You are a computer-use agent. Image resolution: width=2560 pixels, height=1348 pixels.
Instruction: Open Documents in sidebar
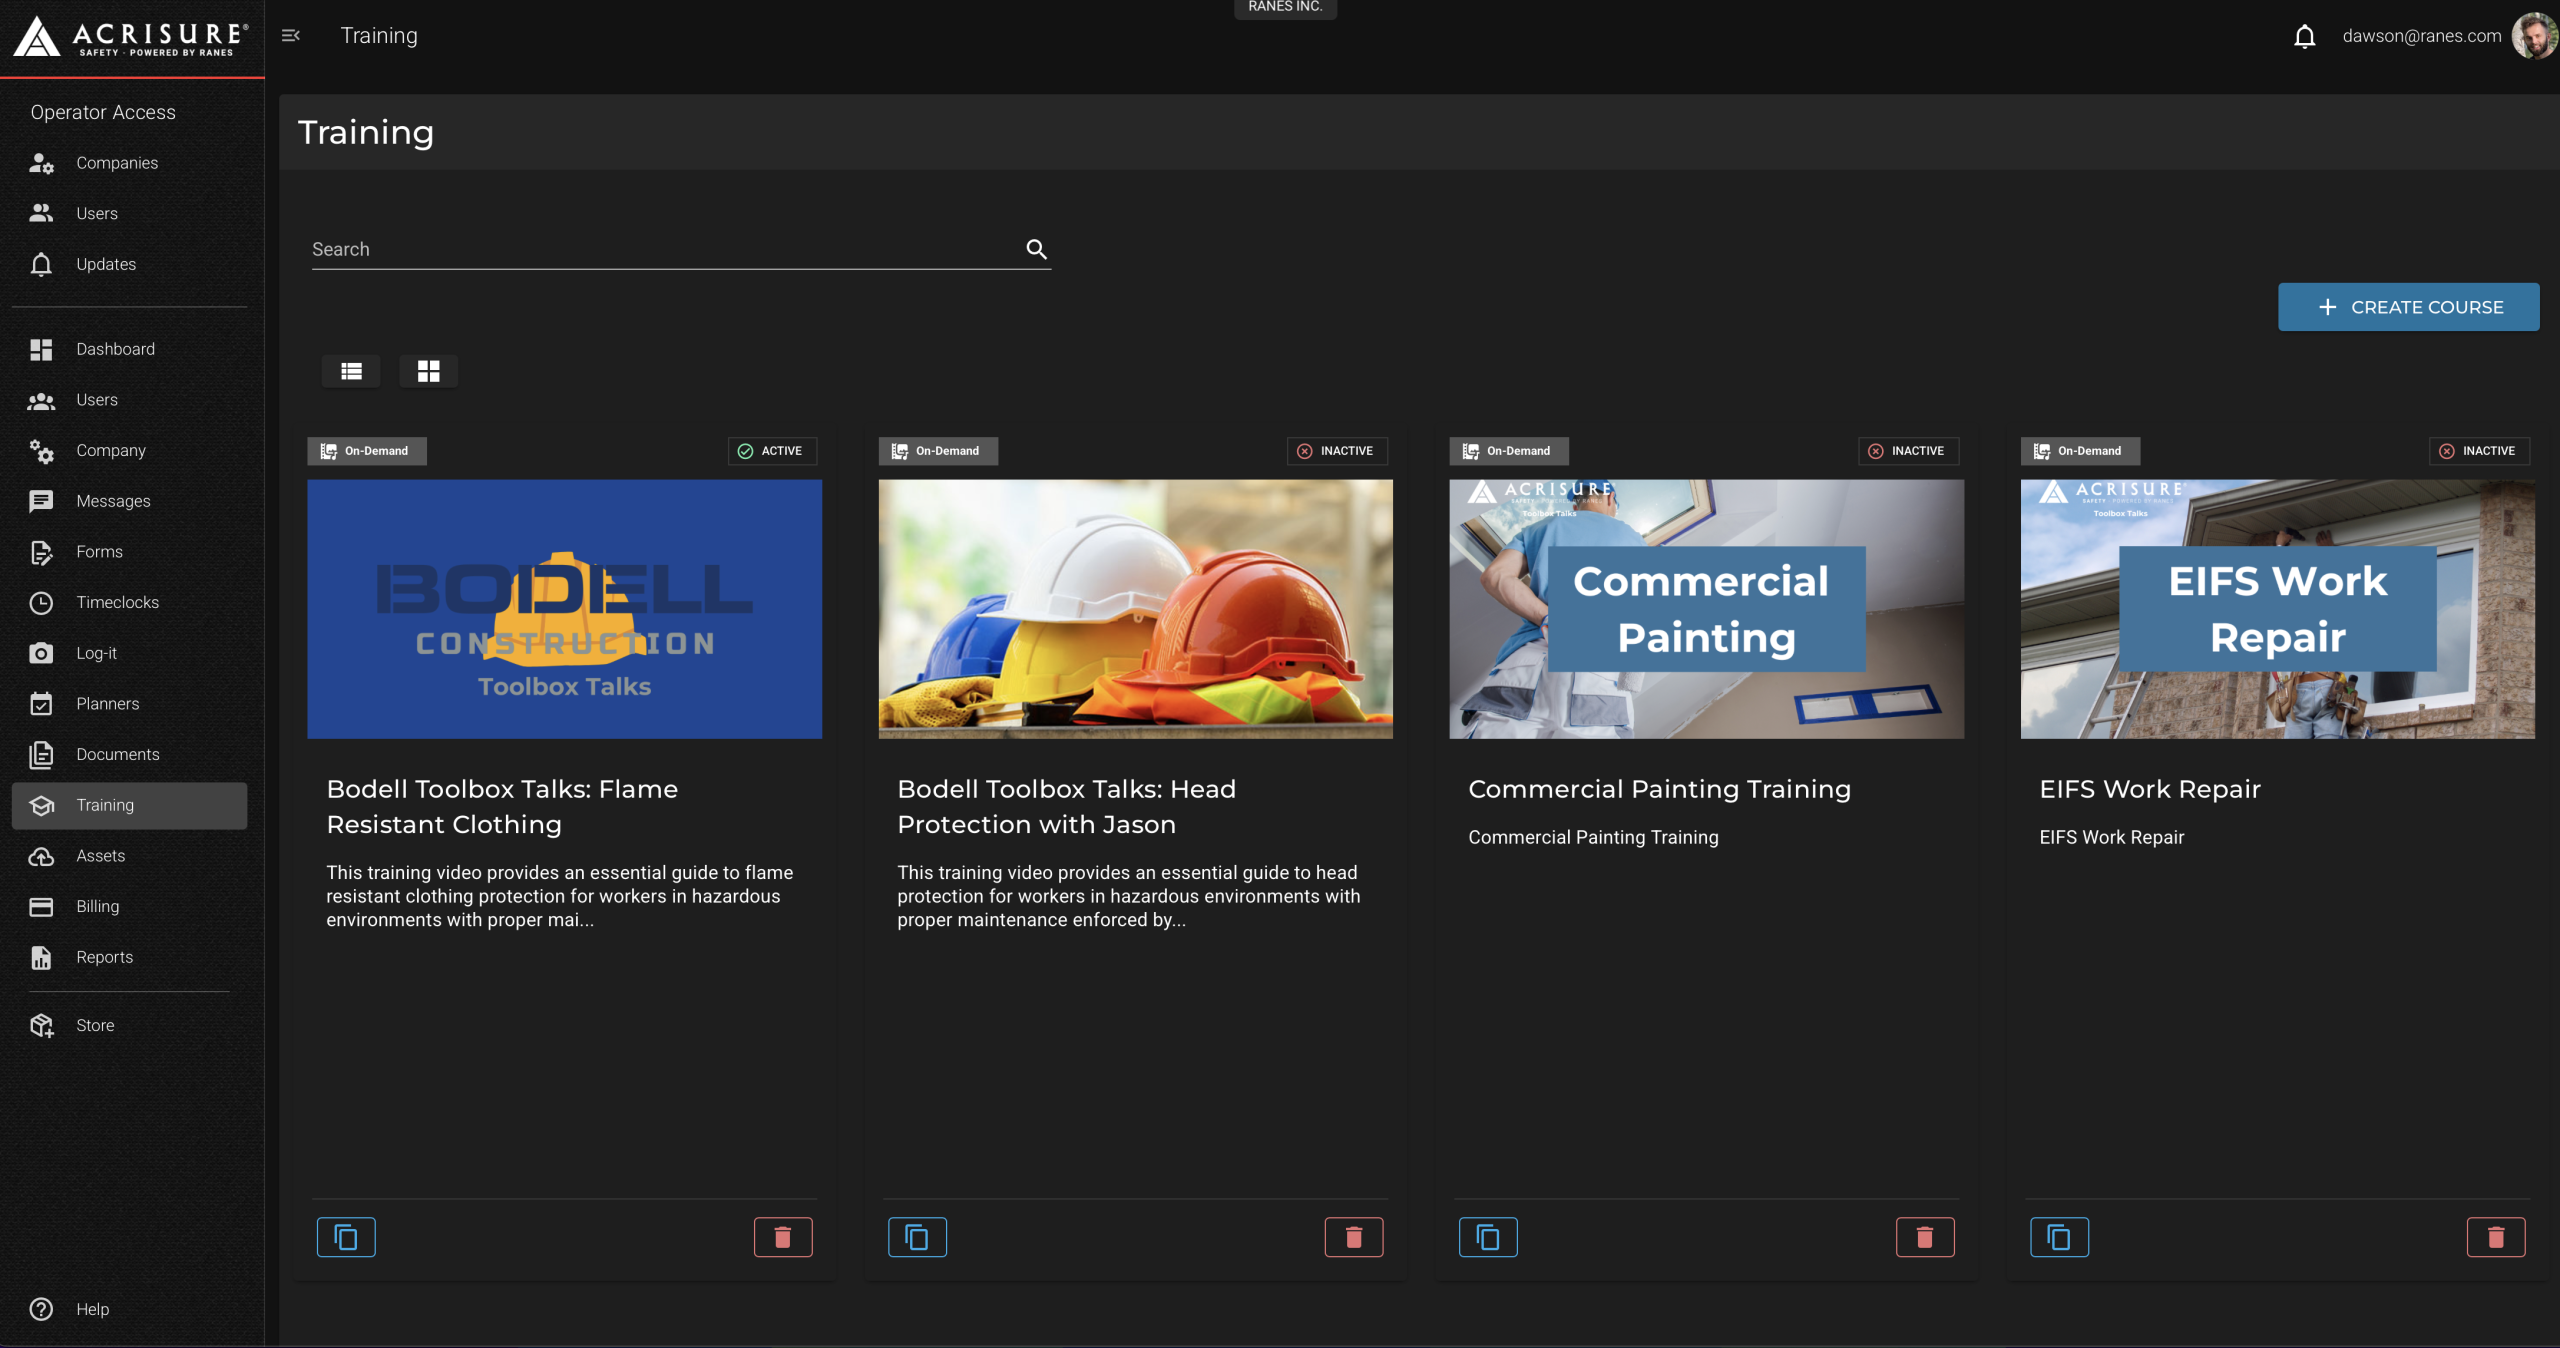click(130, 754)
